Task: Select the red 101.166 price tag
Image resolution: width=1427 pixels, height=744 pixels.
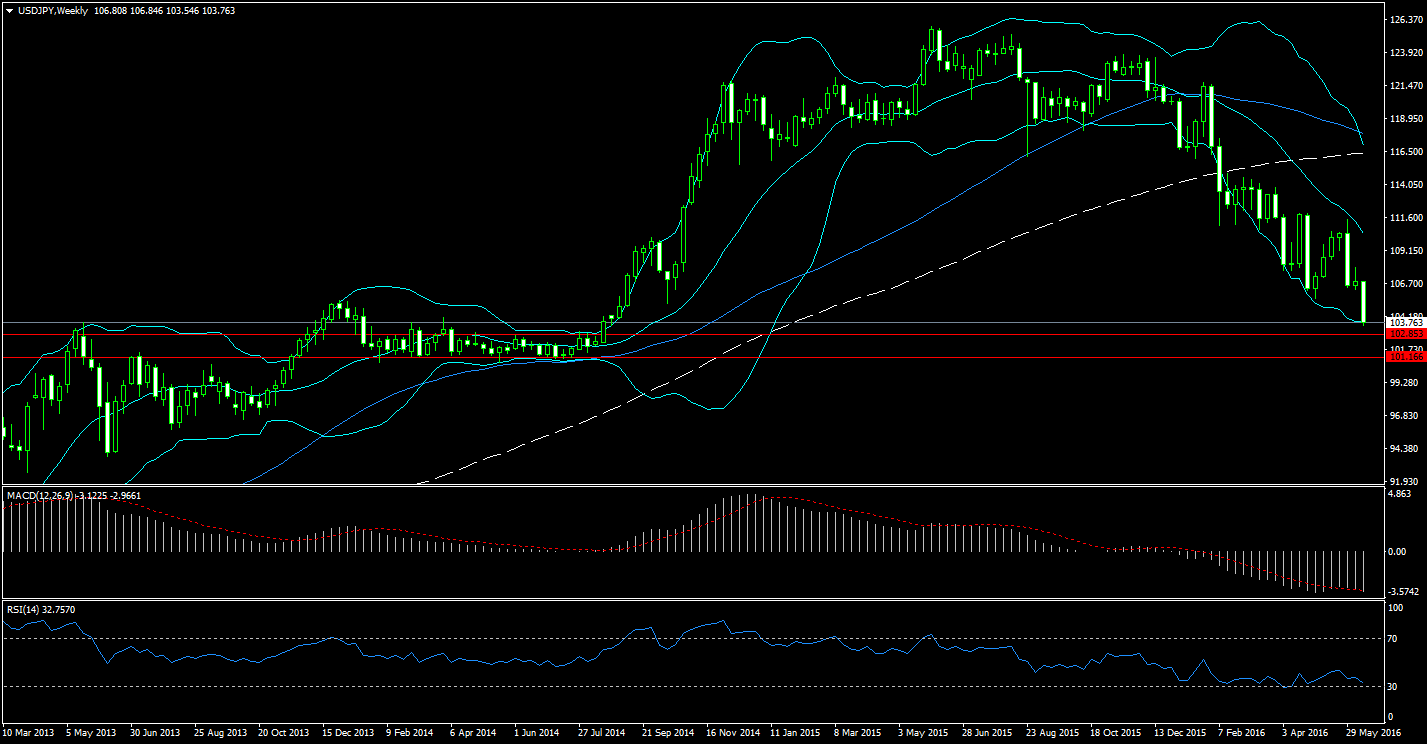Action: coord(1405,357)
